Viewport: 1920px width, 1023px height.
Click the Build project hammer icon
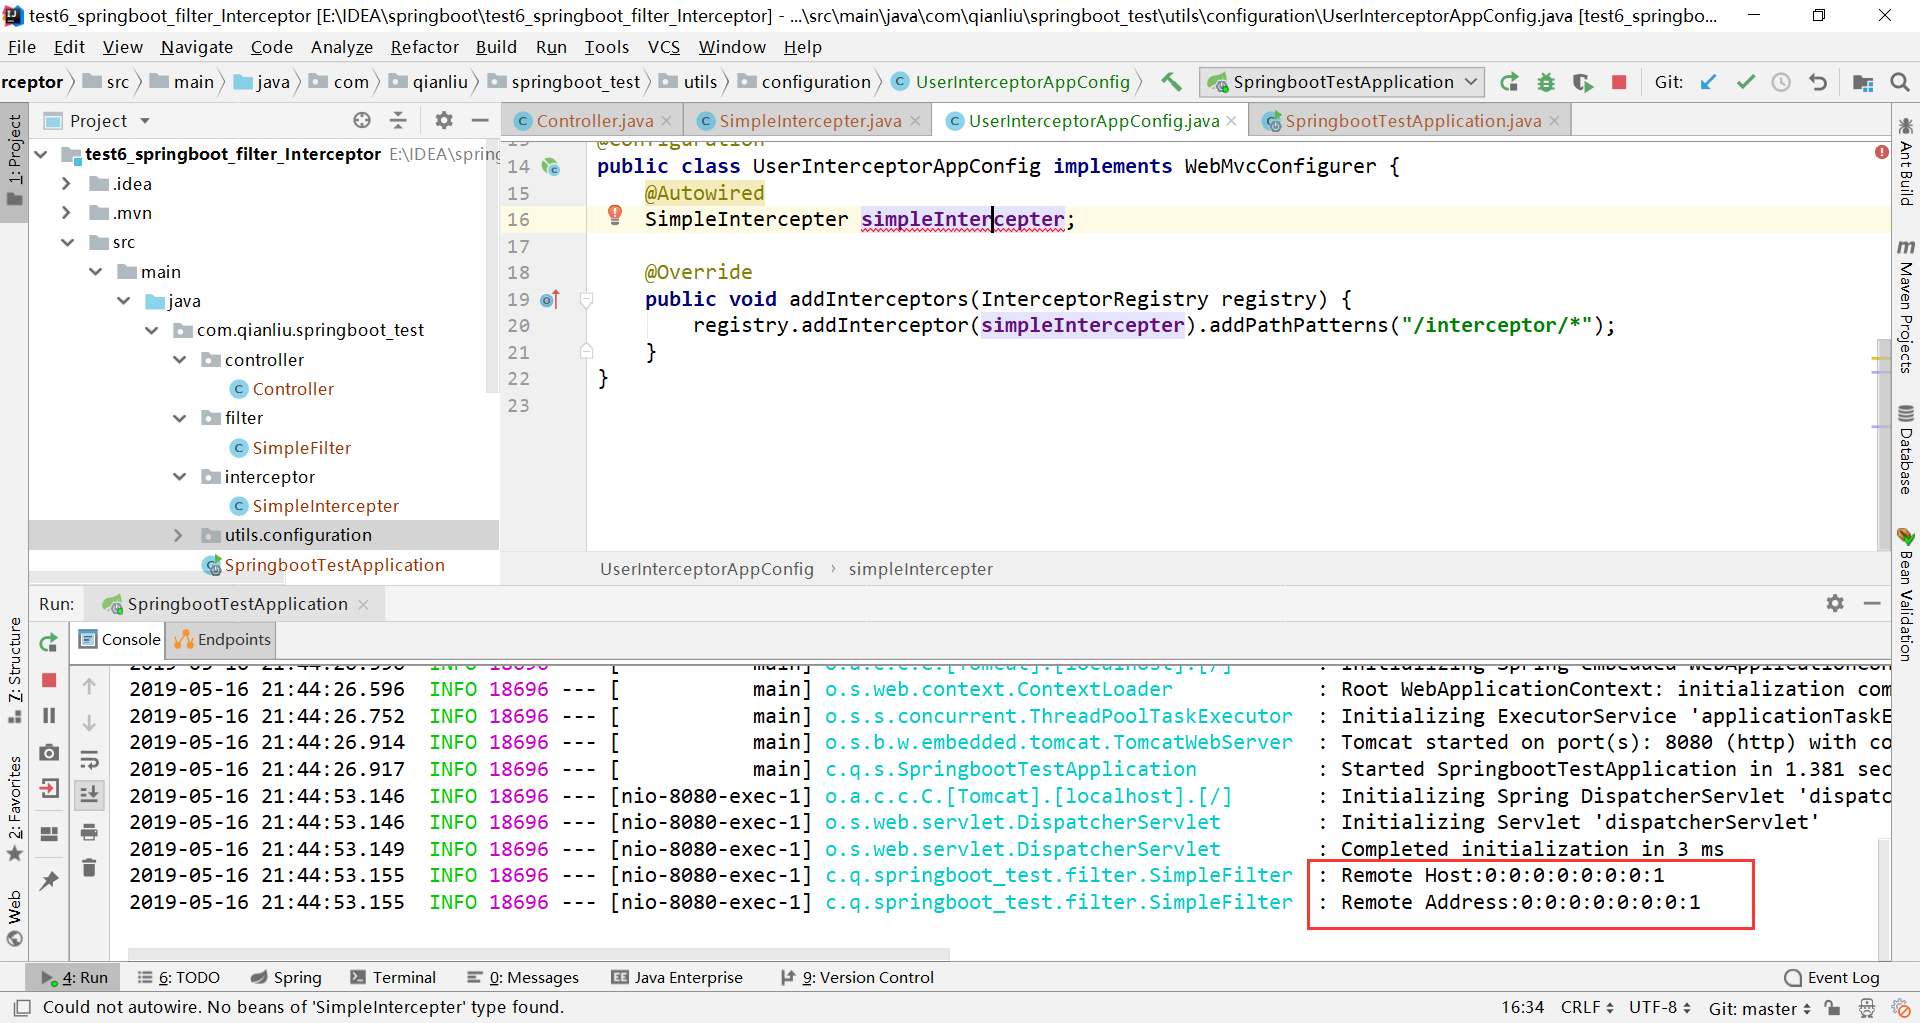pyautogui.click(x=1171, y=82)
